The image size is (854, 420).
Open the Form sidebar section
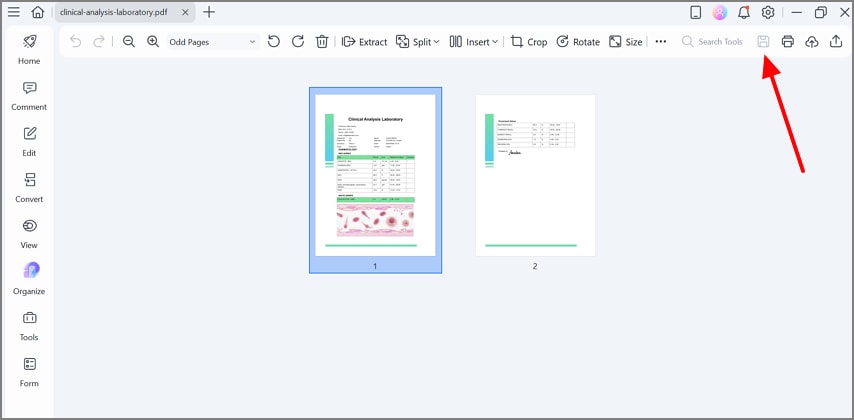click(x=29, y=372)
